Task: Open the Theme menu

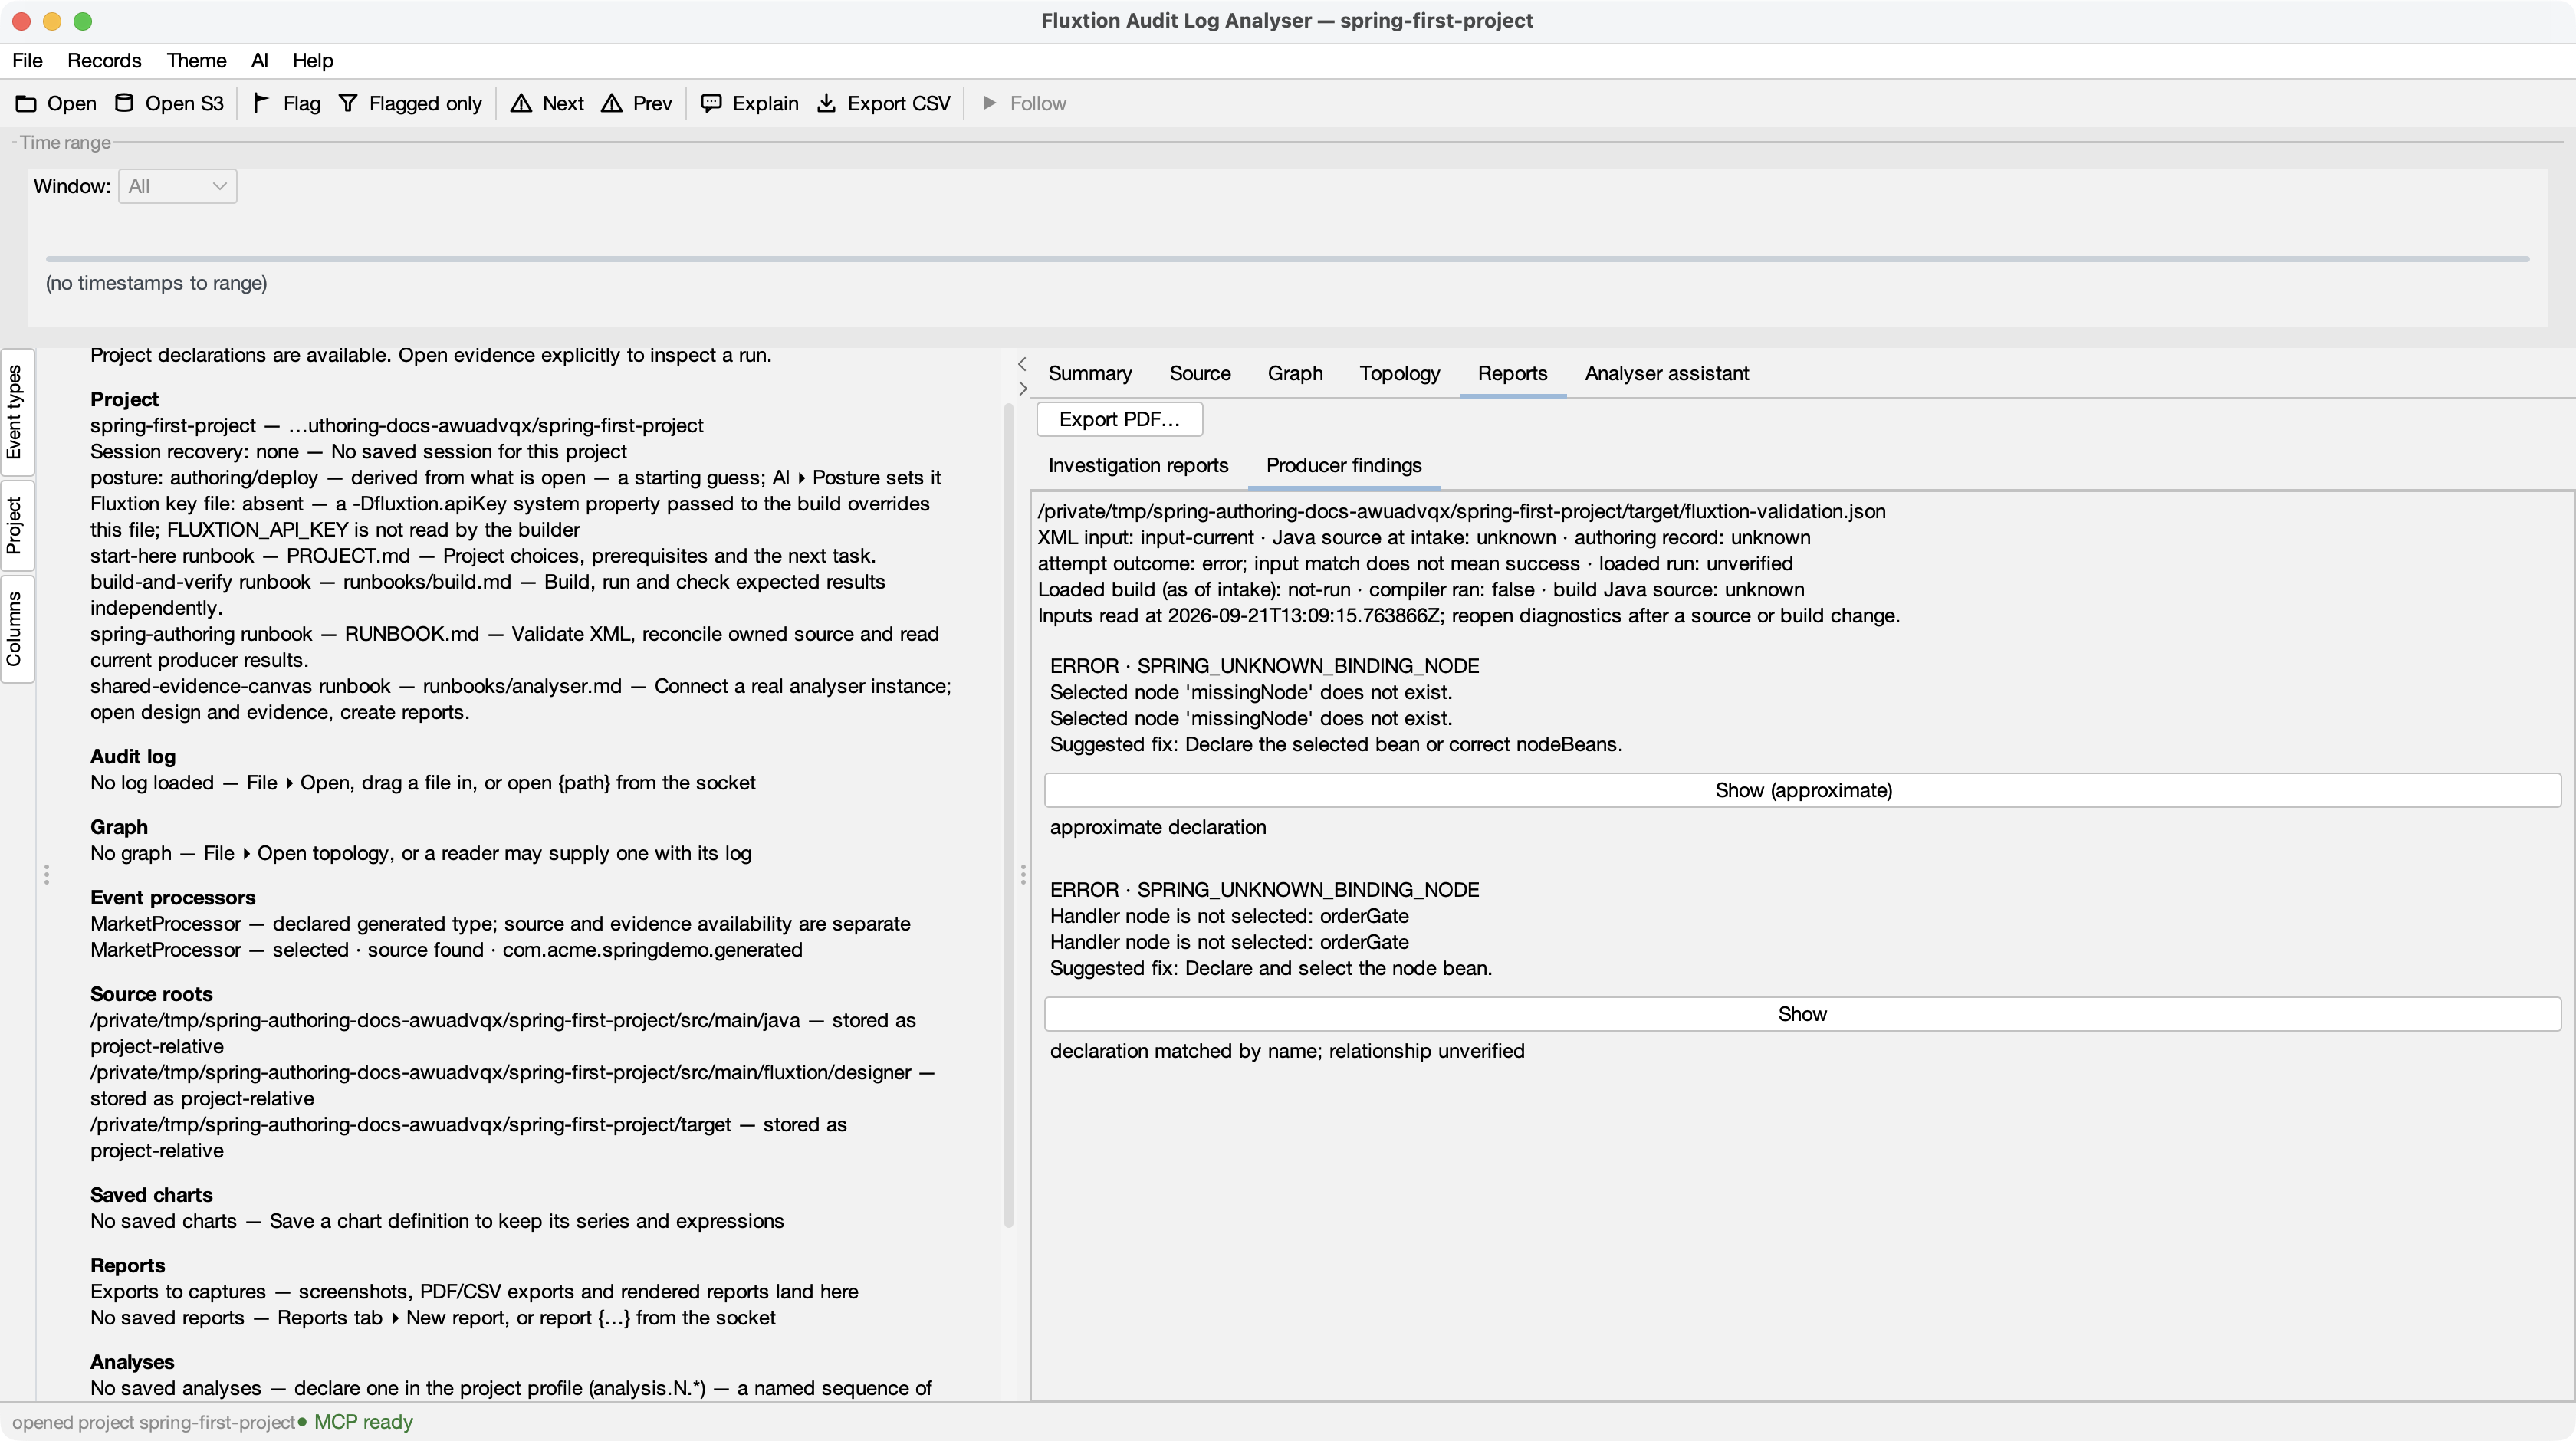Action: (x=196, y=60)
